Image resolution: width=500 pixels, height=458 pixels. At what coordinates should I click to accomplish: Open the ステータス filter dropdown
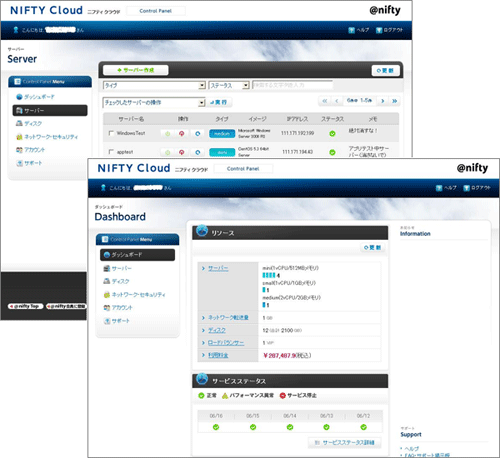pyautogui.click(x=229, y=86)
